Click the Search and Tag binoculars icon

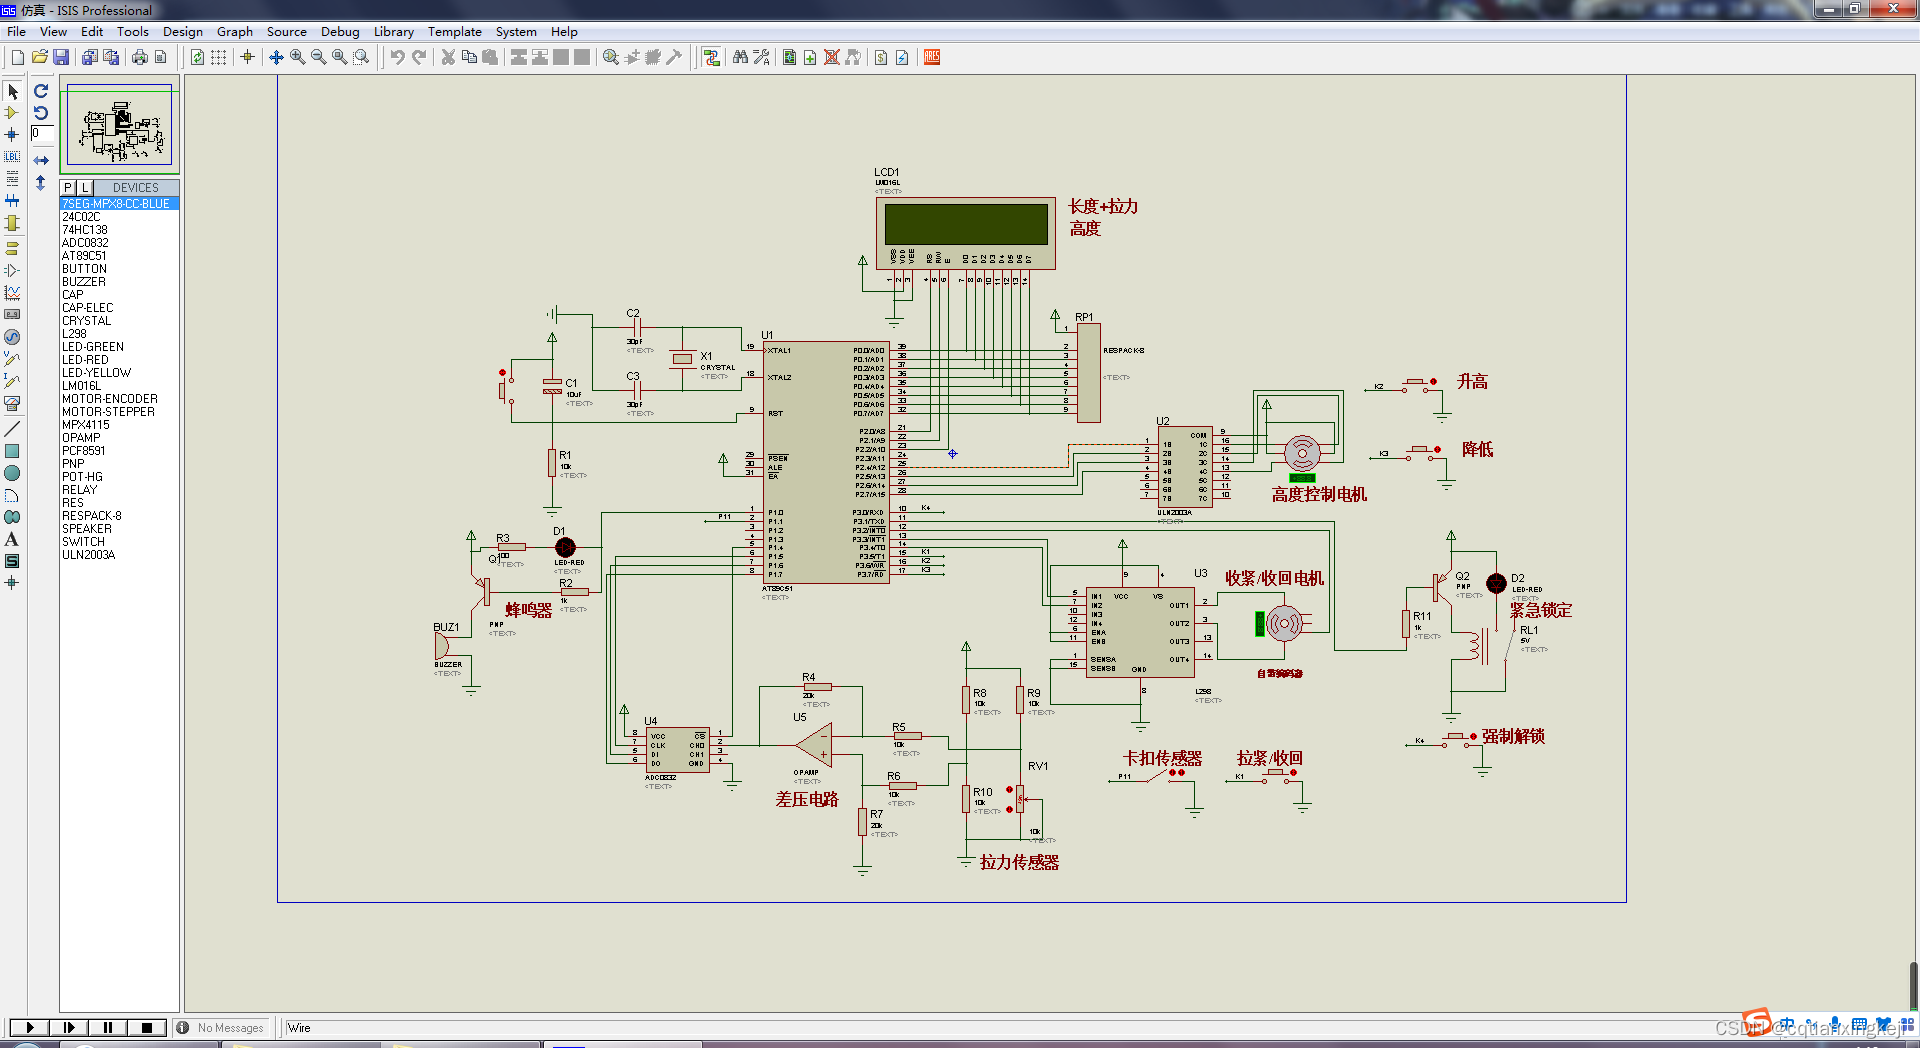coord(740,57)
